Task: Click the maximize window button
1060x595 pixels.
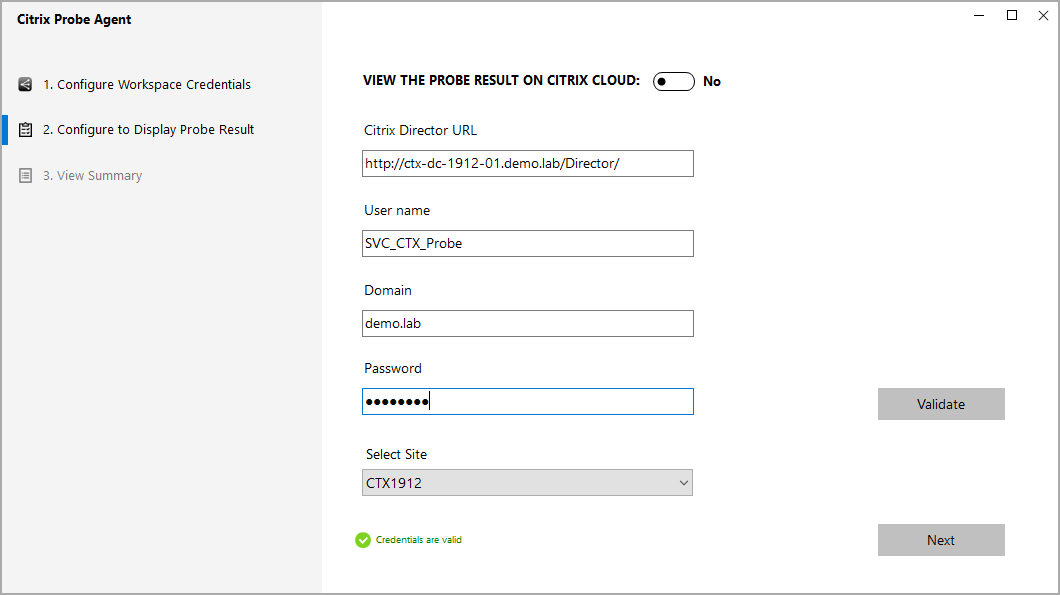Action: coord(1011,15)
